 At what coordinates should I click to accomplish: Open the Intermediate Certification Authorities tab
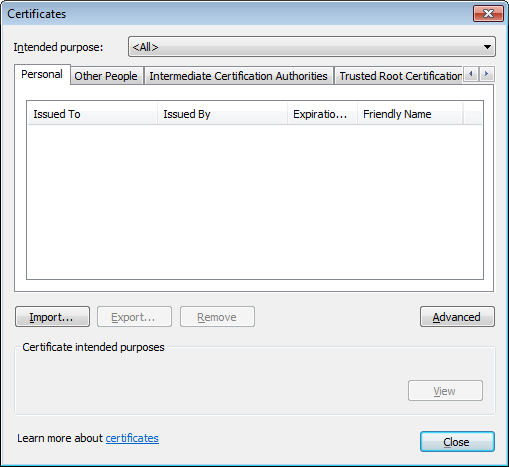pos(239,76)
